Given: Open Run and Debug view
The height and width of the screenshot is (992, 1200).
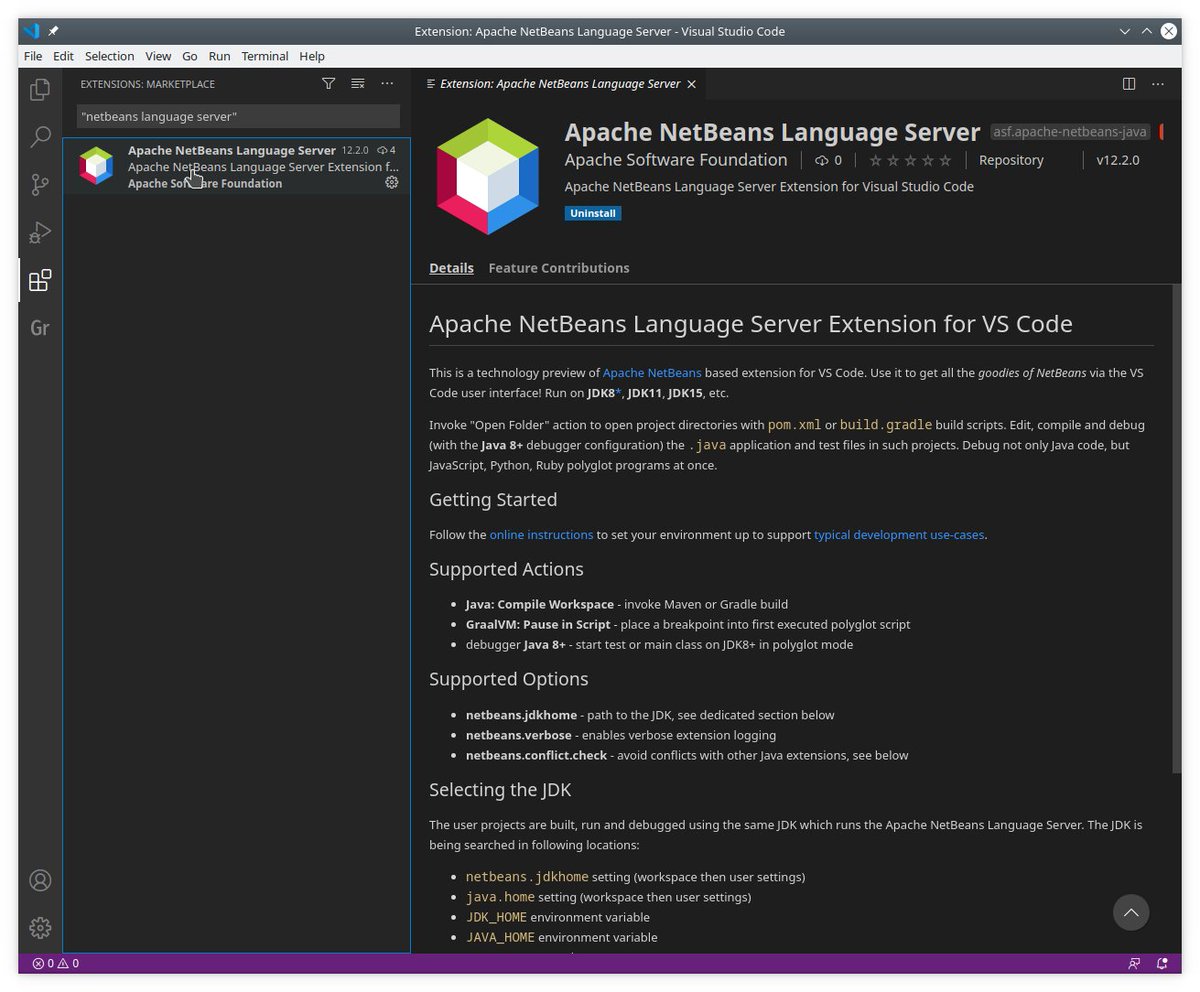Looking at the screenshot, I should [x=40, y=232].
